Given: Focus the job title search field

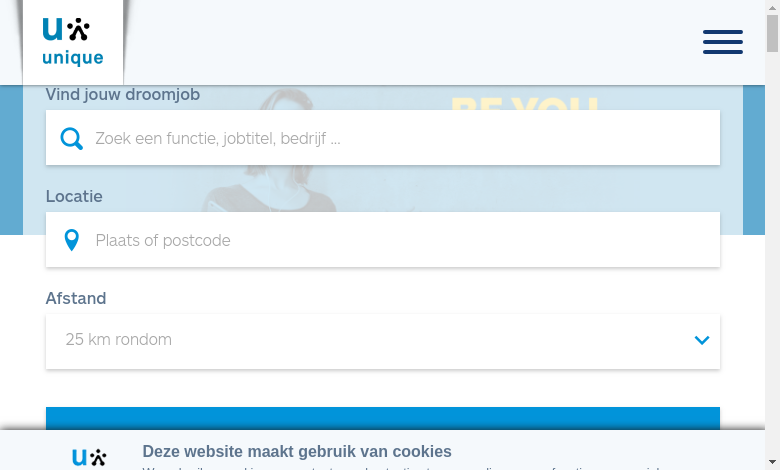Looking at the screenshot, I should click(x=383, y=138).
